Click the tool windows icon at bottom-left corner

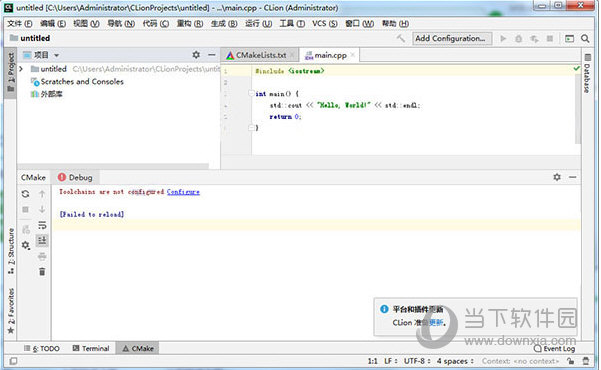[13, 361]
